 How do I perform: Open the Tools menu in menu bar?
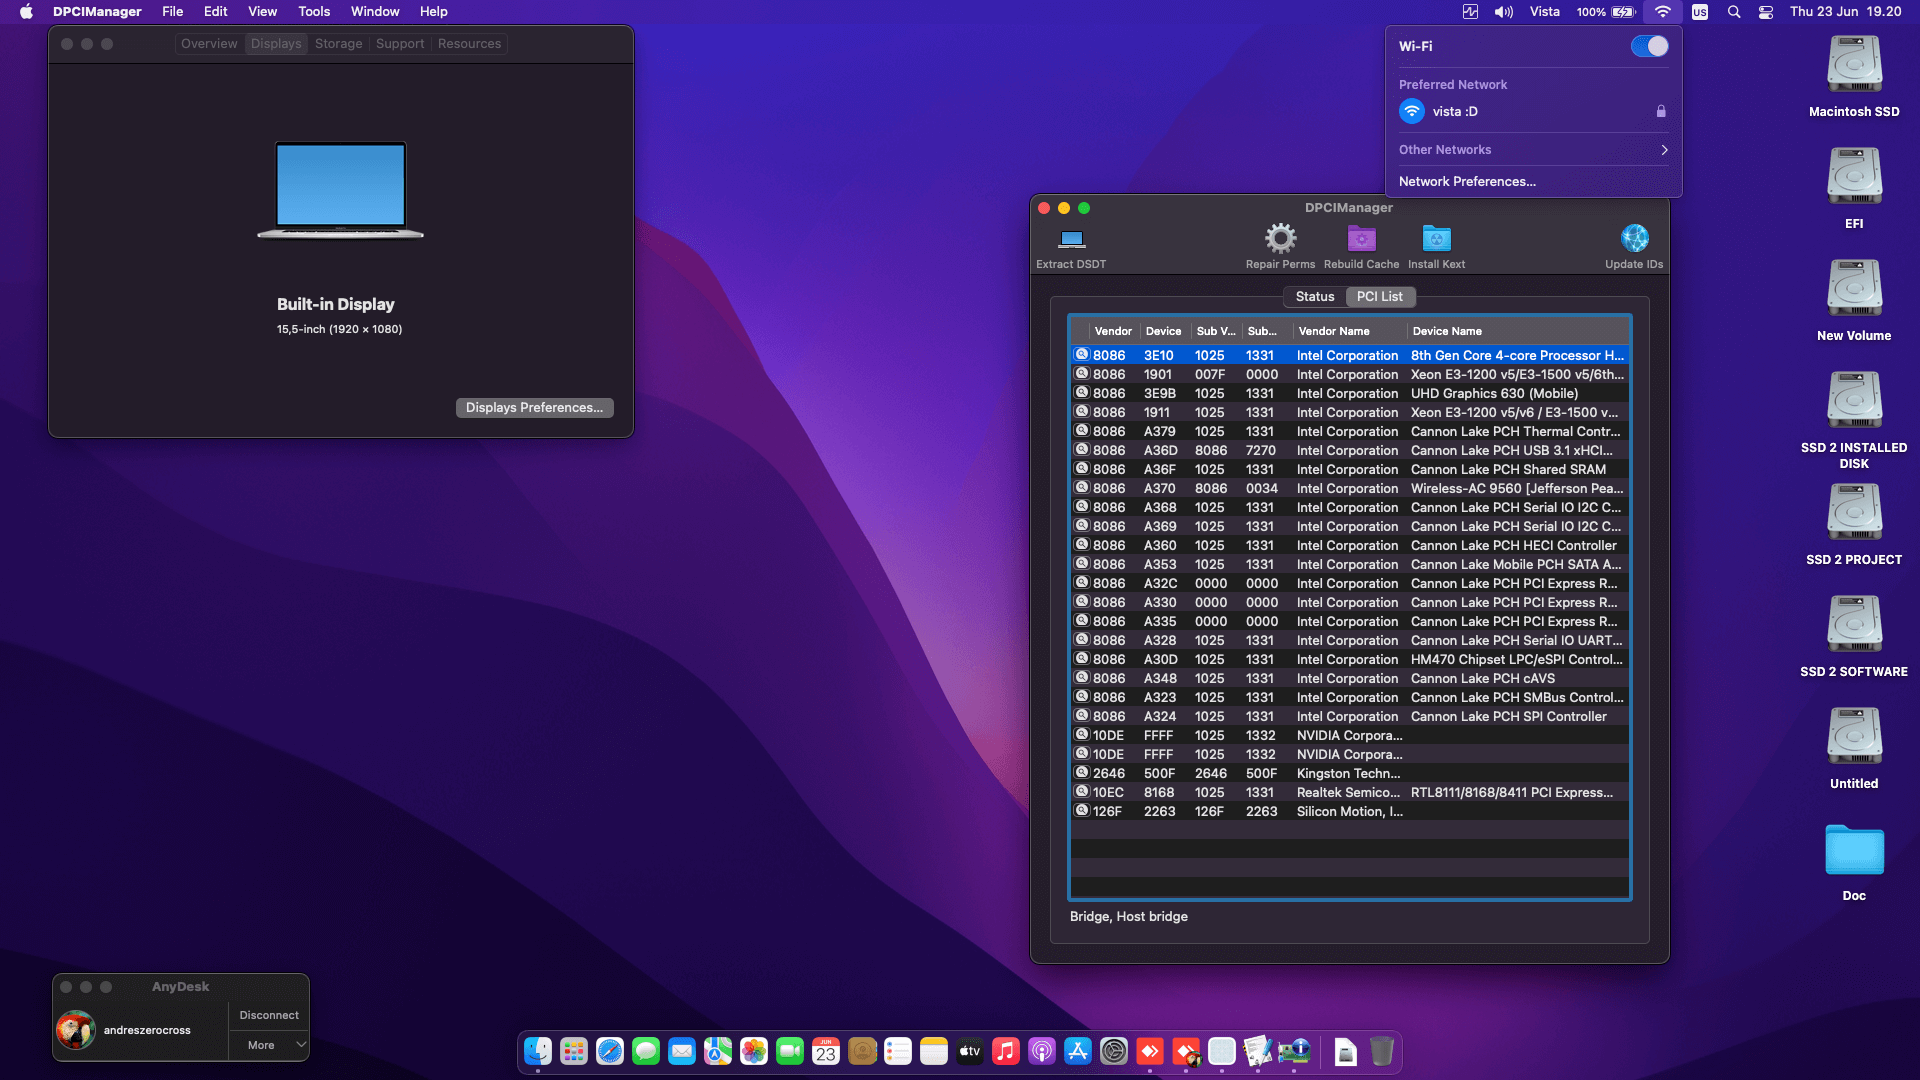point(314,12)
